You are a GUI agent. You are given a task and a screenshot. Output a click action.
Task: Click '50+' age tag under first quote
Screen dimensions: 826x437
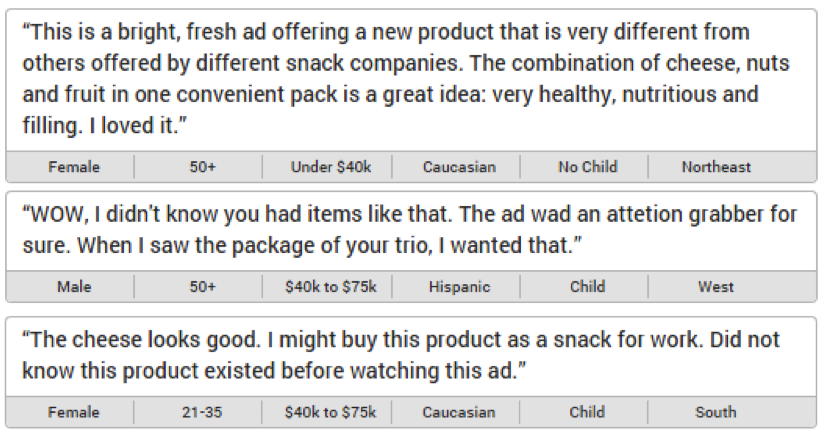coord(202,167)
